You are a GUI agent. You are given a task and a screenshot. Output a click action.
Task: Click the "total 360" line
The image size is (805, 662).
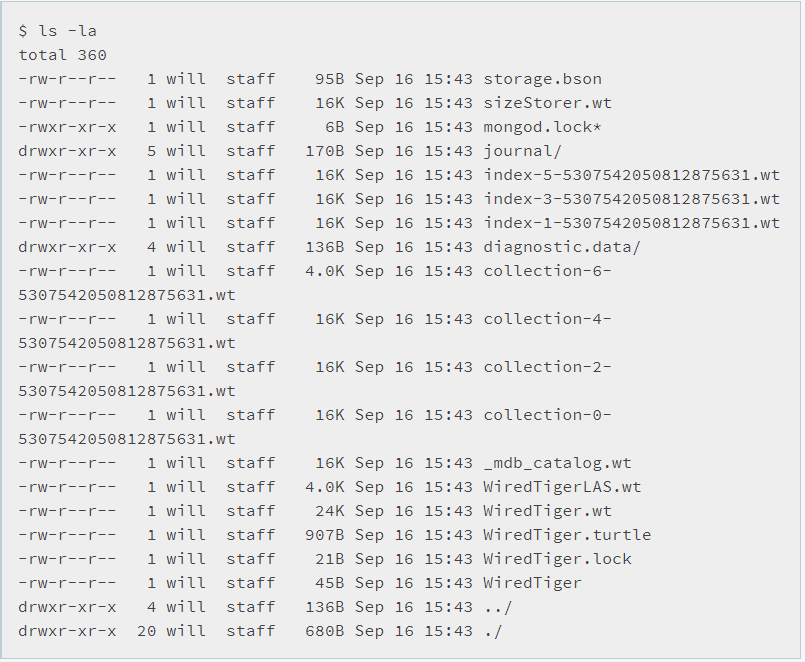[x=62, y=55]
